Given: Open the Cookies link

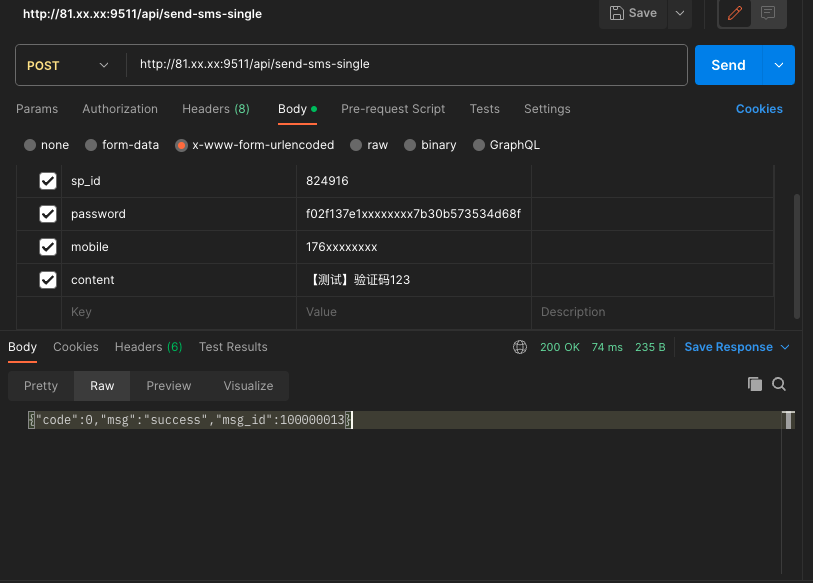Looking at the screenshot, I should 759,109.
